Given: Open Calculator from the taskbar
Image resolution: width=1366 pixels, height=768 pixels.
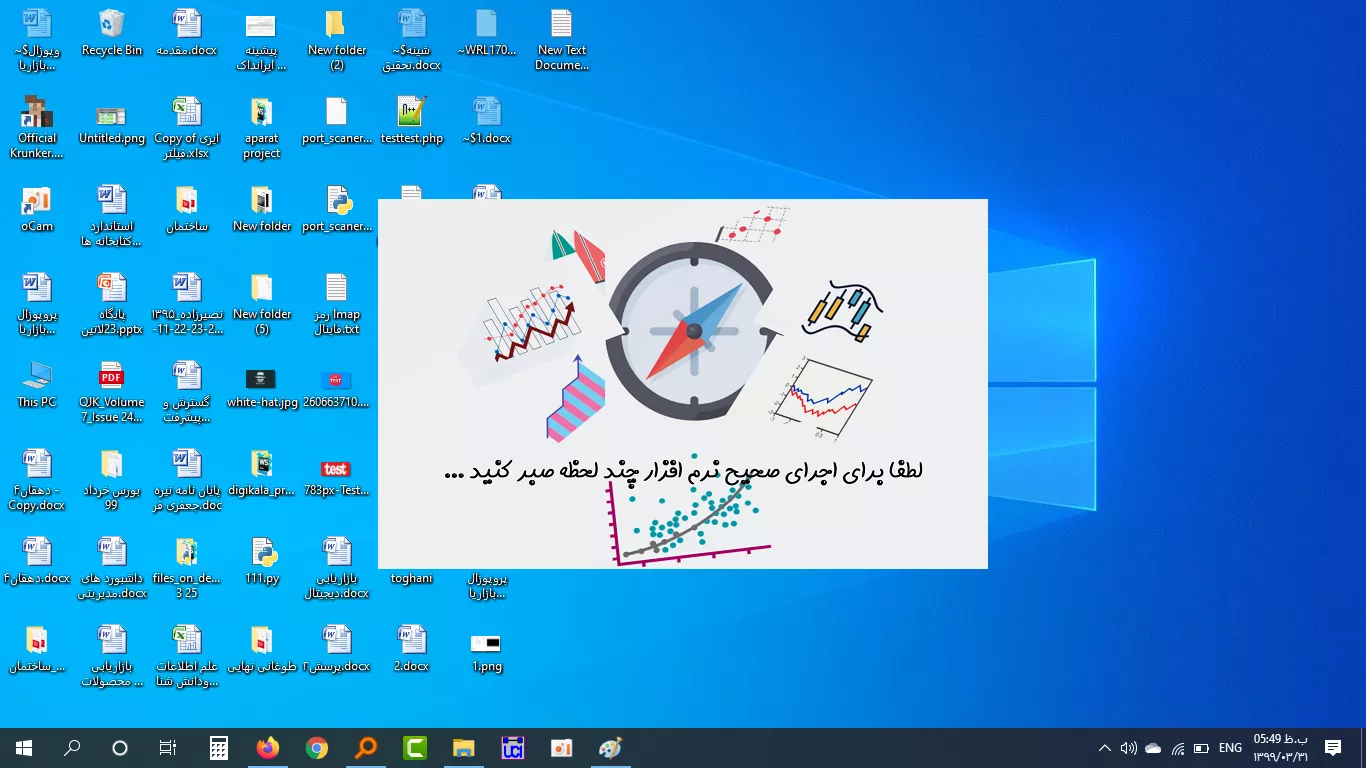Looking at the screenshot, I should (x=218, y=748).
